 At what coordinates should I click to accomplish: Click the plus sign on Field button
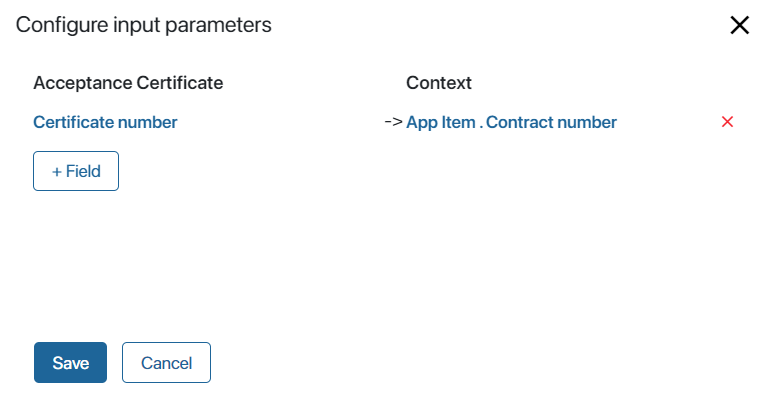(57, 172)
